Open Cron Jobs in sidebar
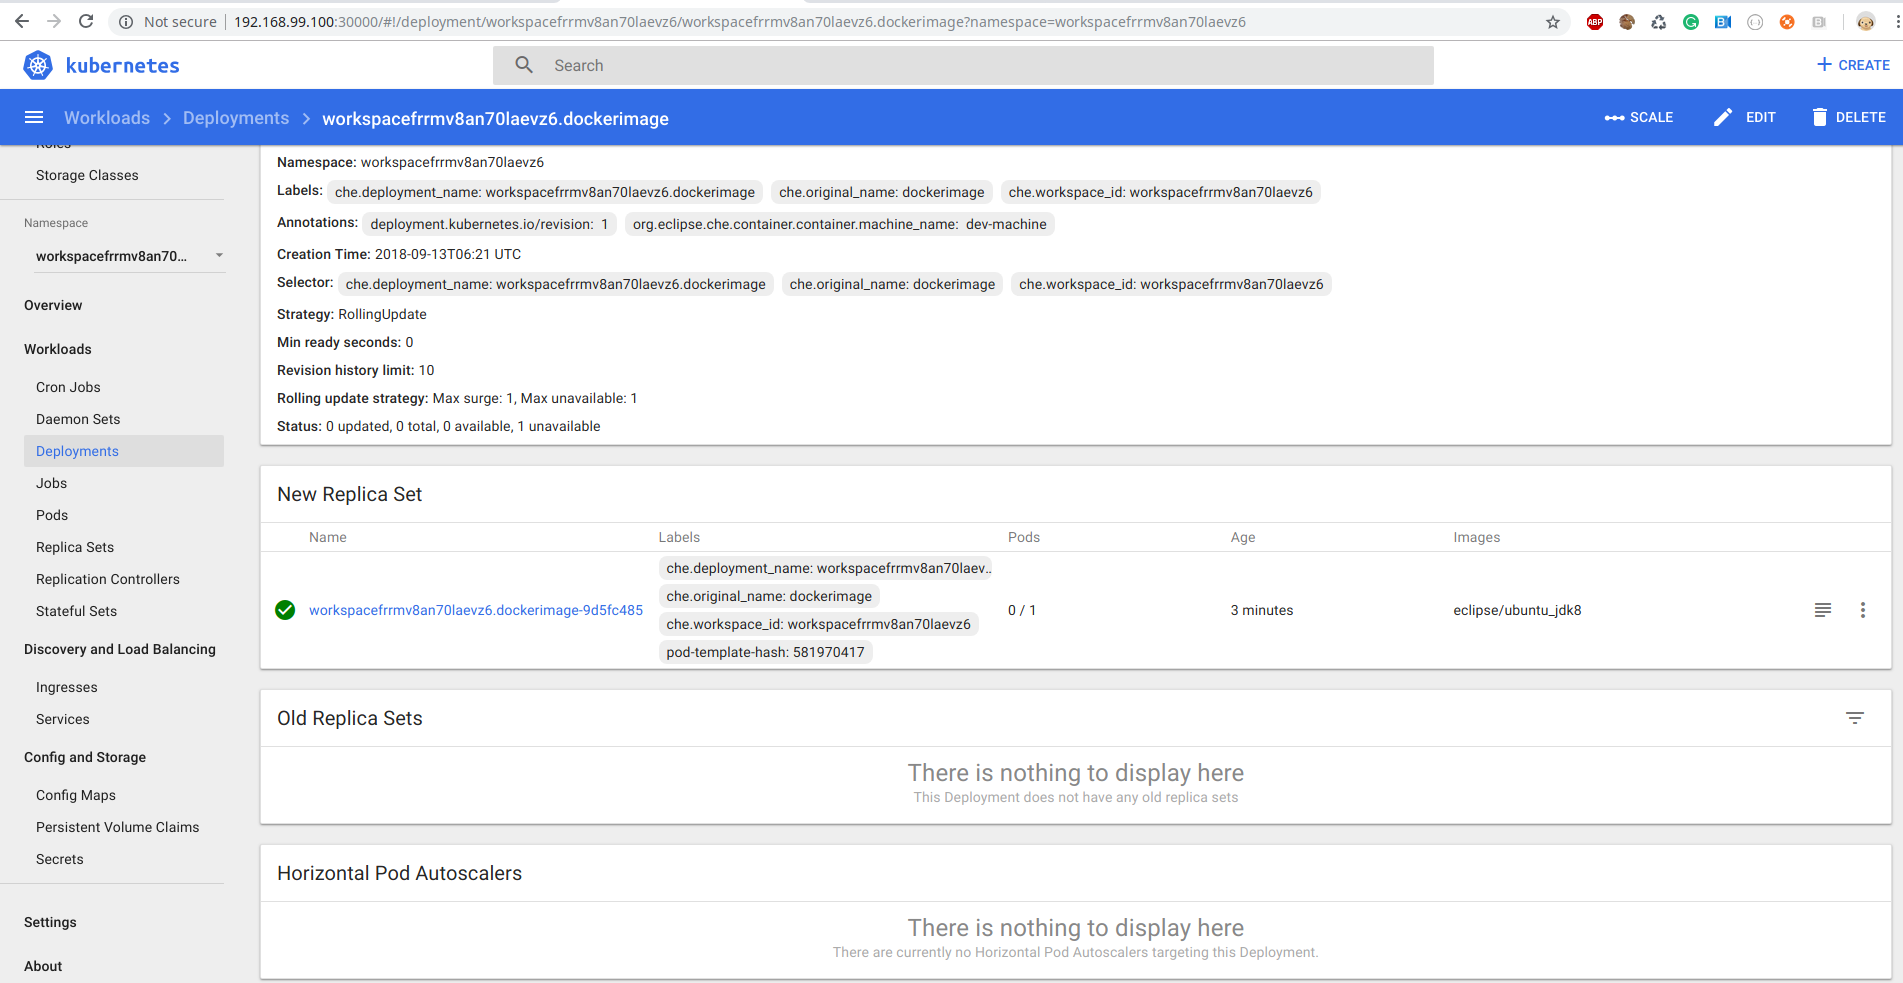 (x=68, y=387)
